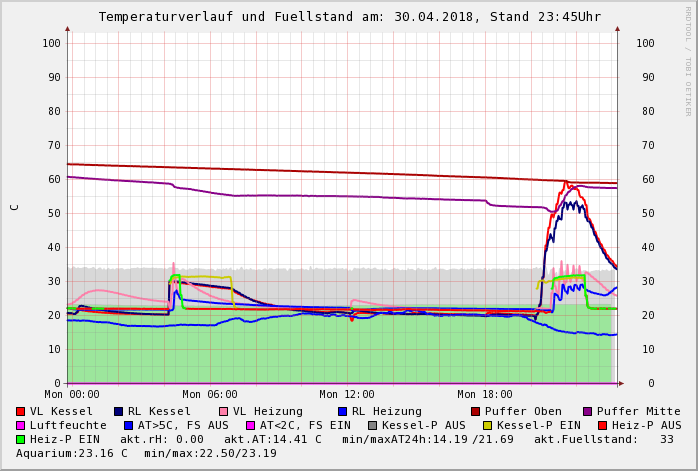Select the gray Kessel-P AUS legend swatch
Viewport: 698px width, 471px height.
[x=372, y=425]
